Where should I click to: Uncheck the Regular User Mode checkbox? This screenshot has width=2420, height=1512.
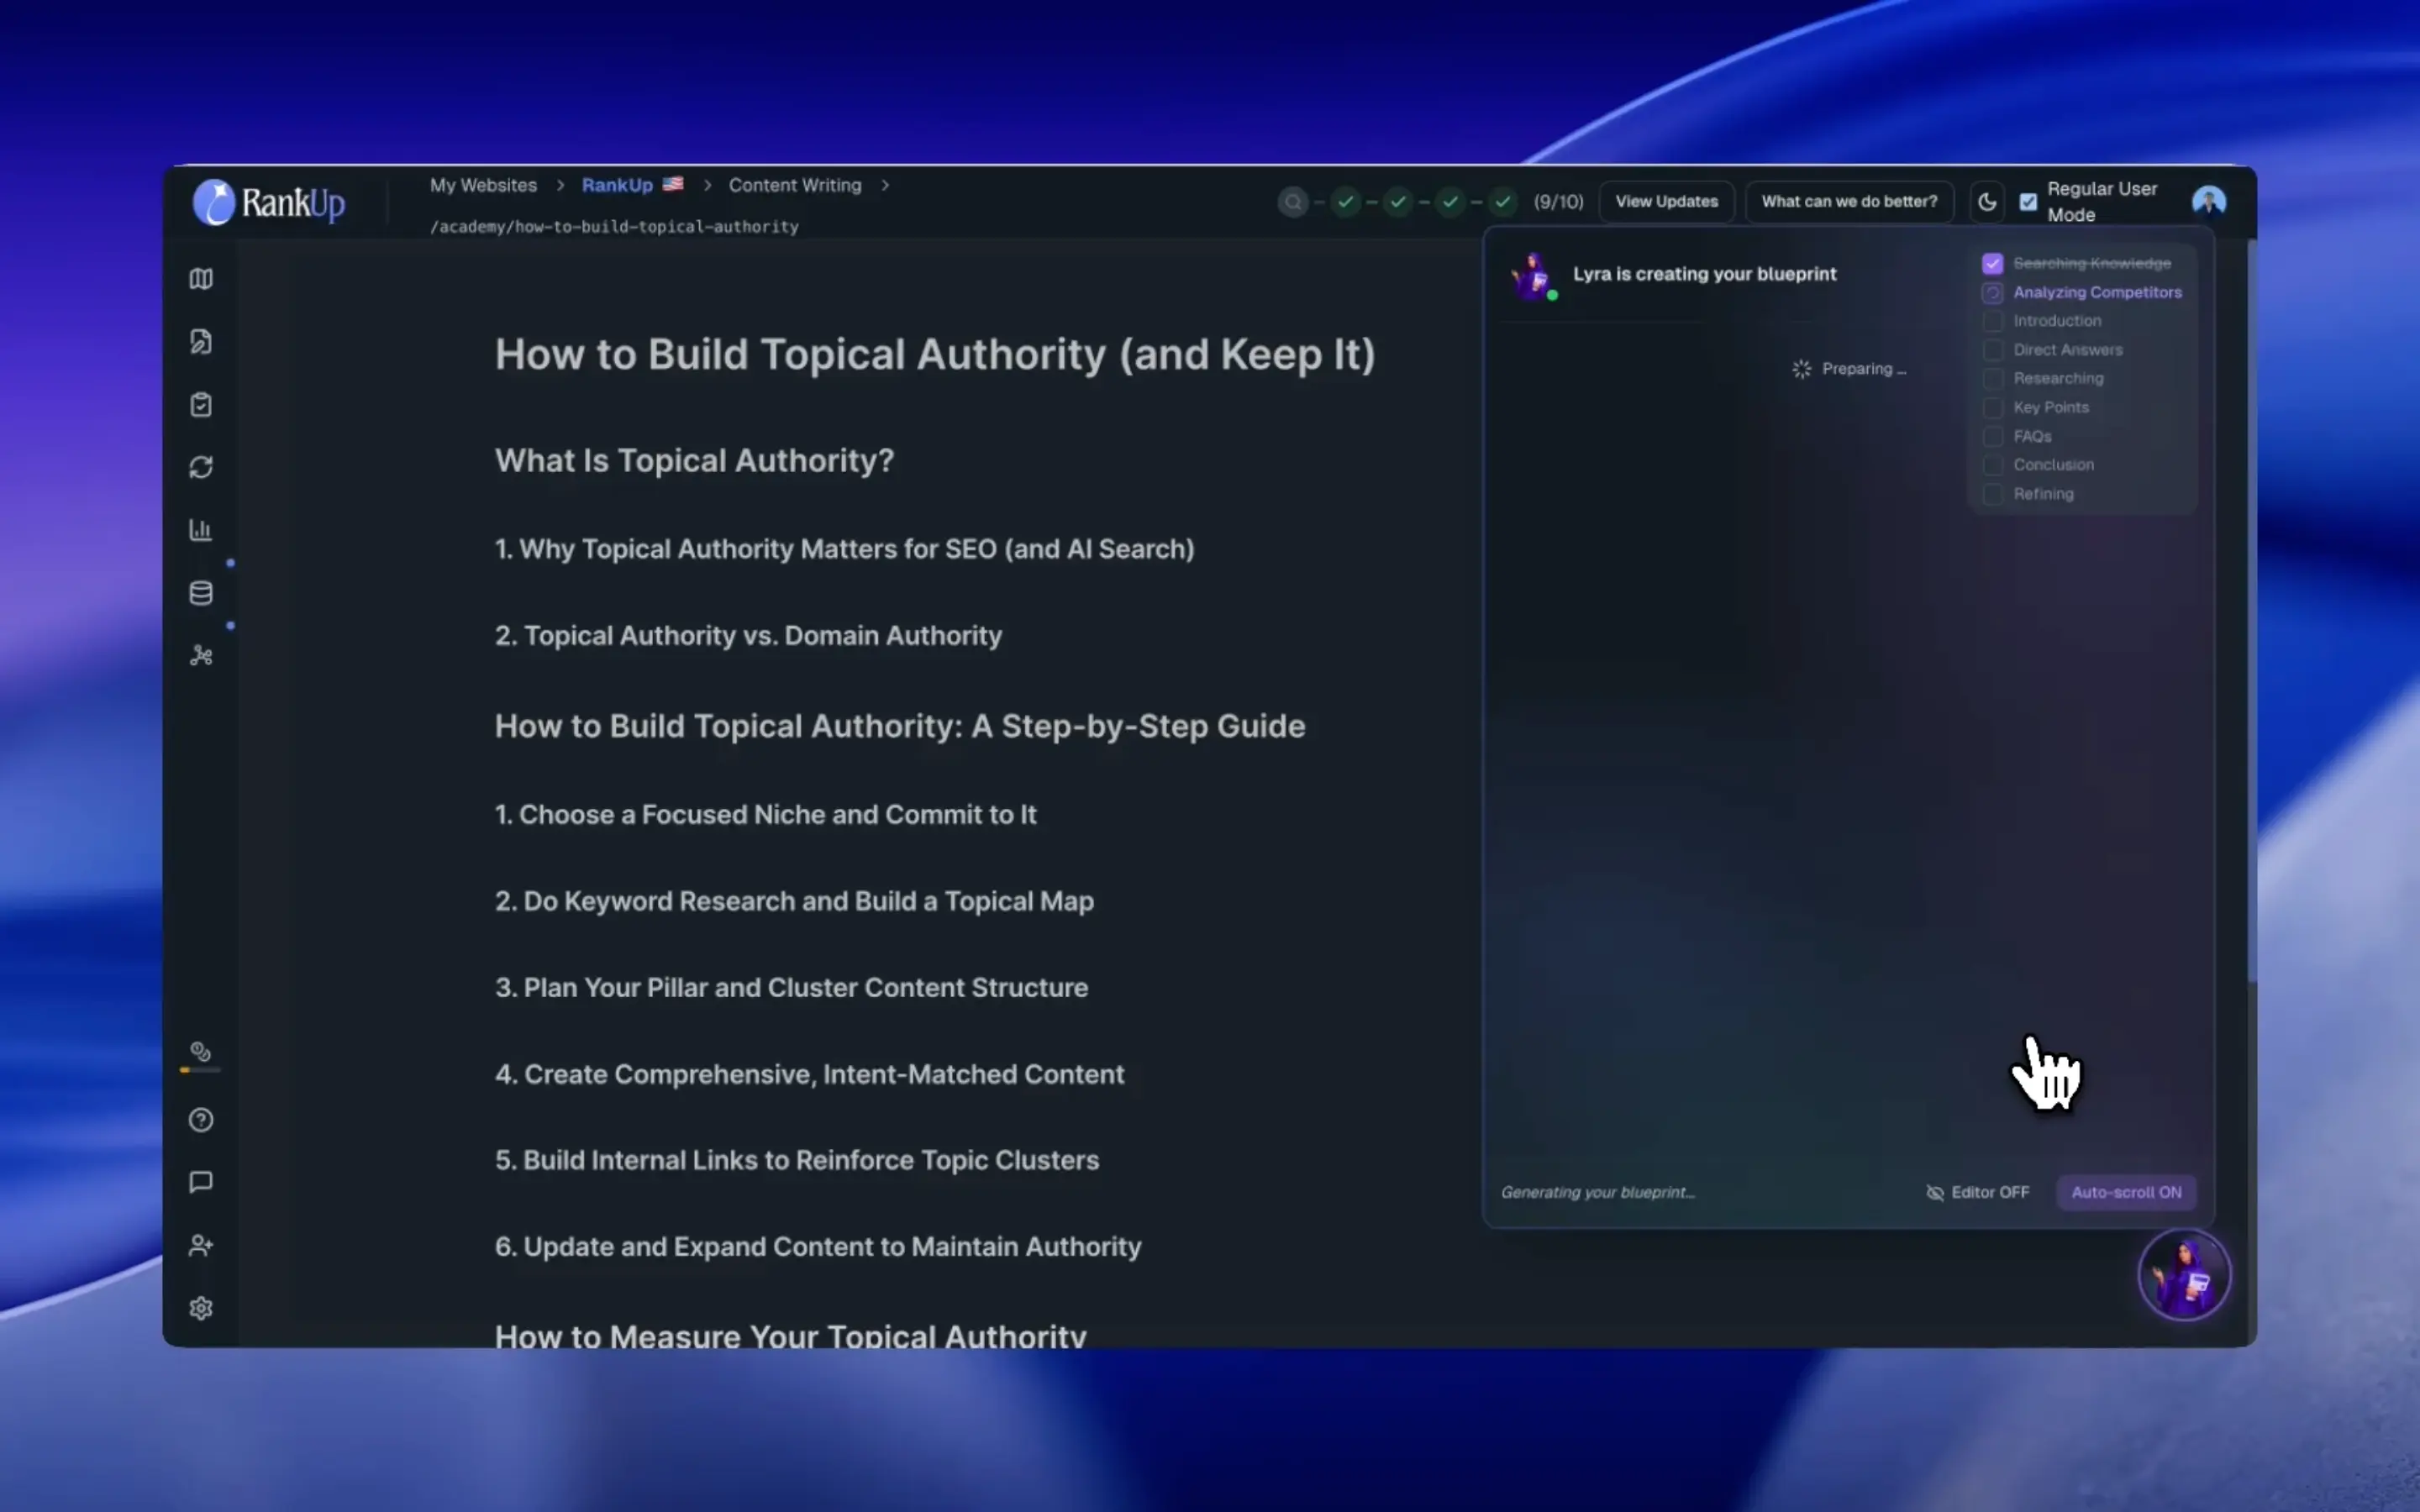pos(2028,202)
